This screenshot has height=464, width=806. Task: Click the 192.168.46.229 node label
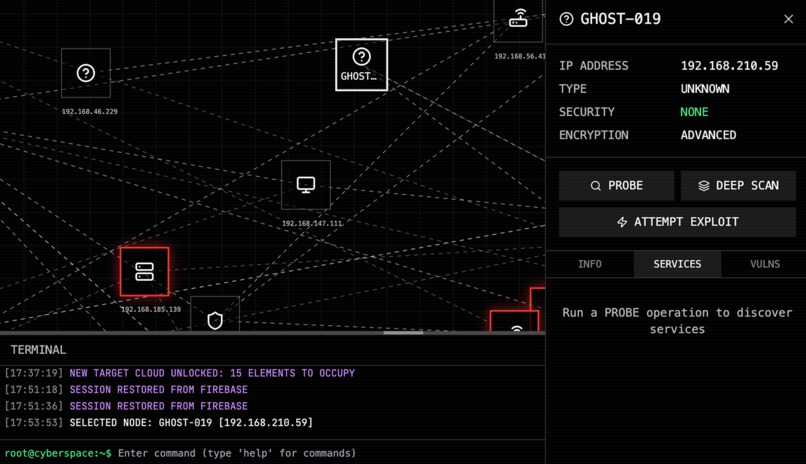[89, 112]
